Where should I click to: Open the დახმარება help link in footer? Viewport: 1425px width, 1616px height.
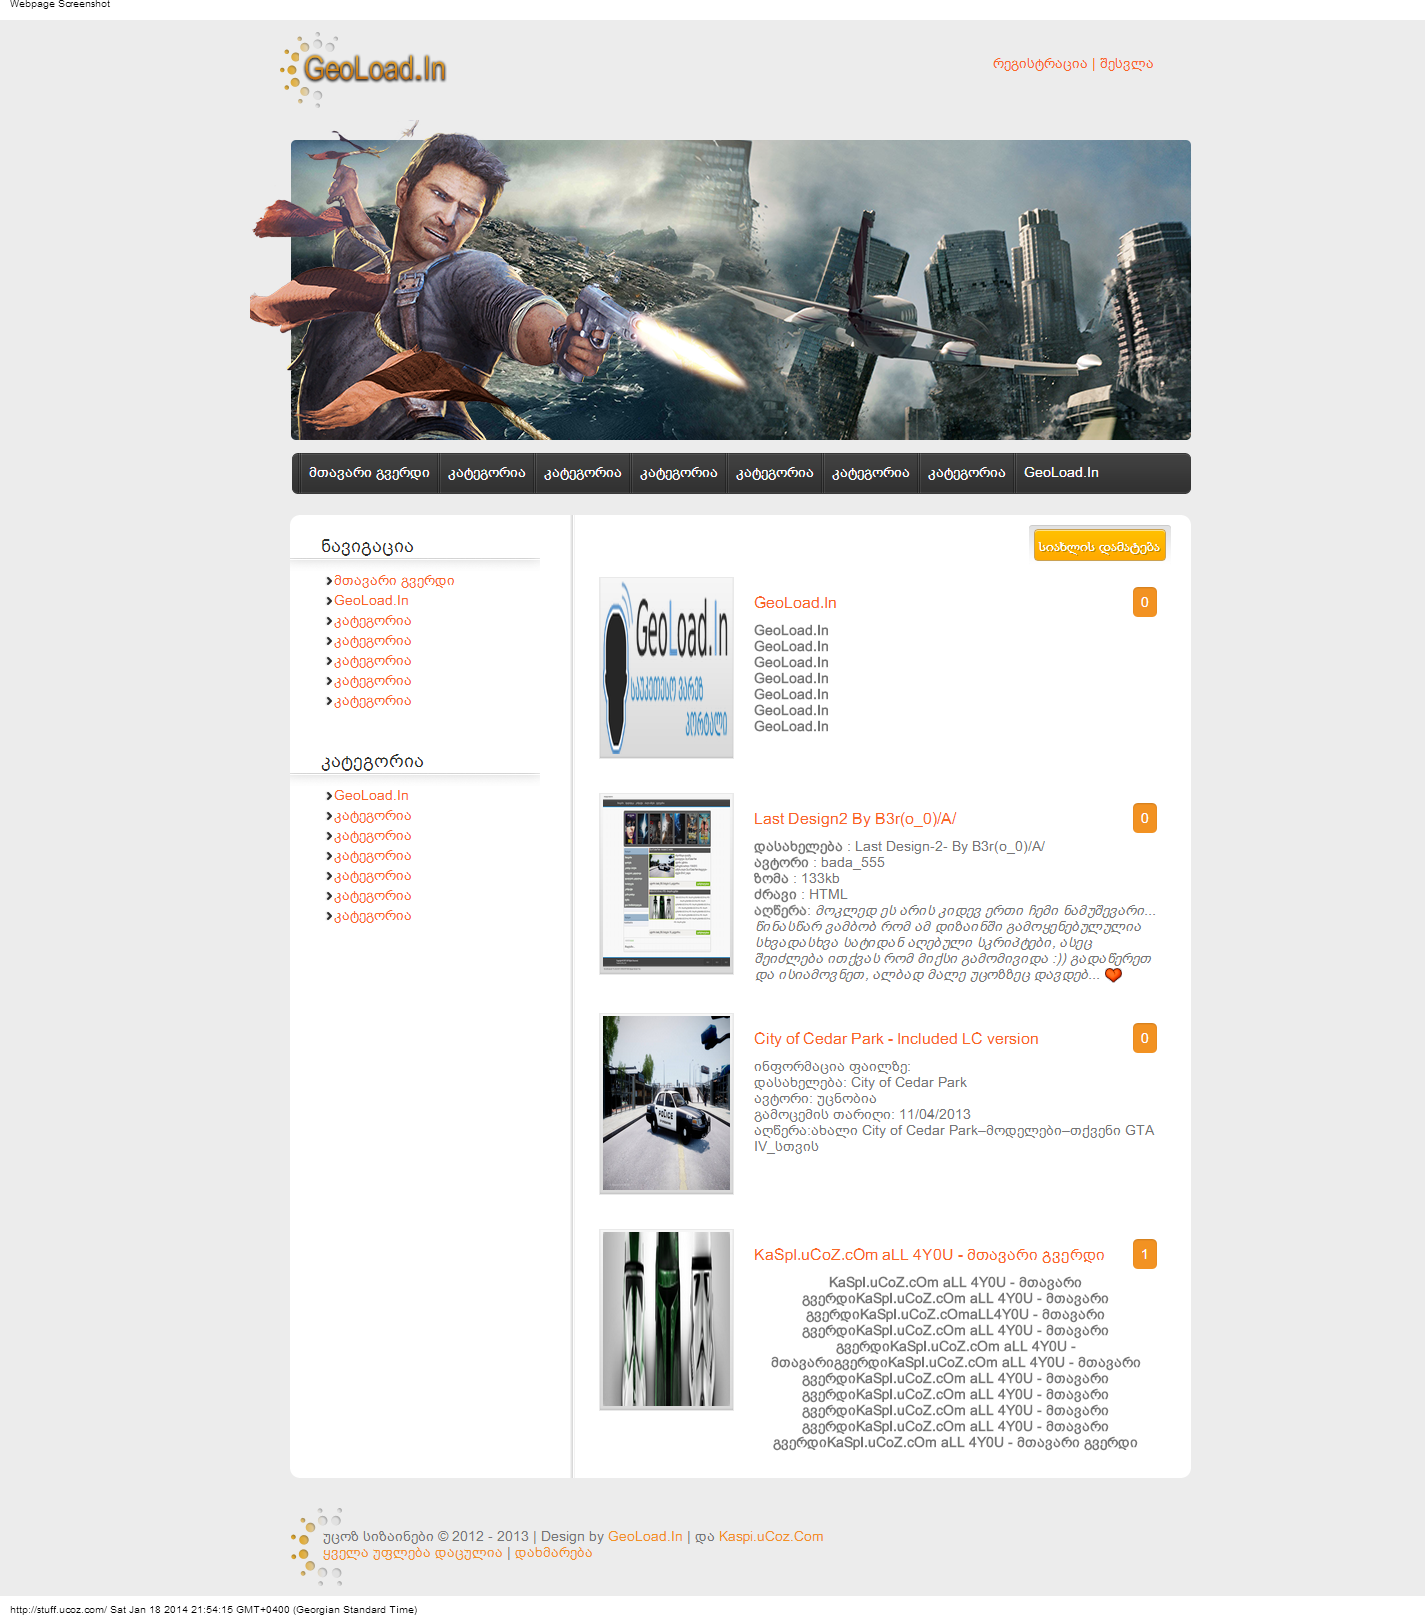pos(553,1553)
